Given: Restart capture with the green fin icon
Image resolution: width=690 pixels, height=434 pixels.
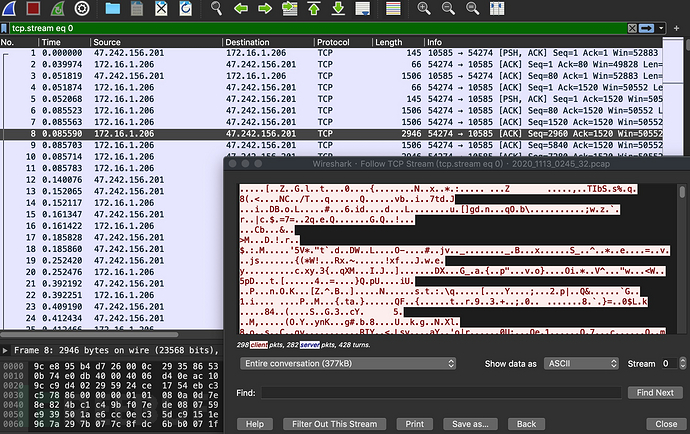Looking at the screenshot, I should pos(57,8).
